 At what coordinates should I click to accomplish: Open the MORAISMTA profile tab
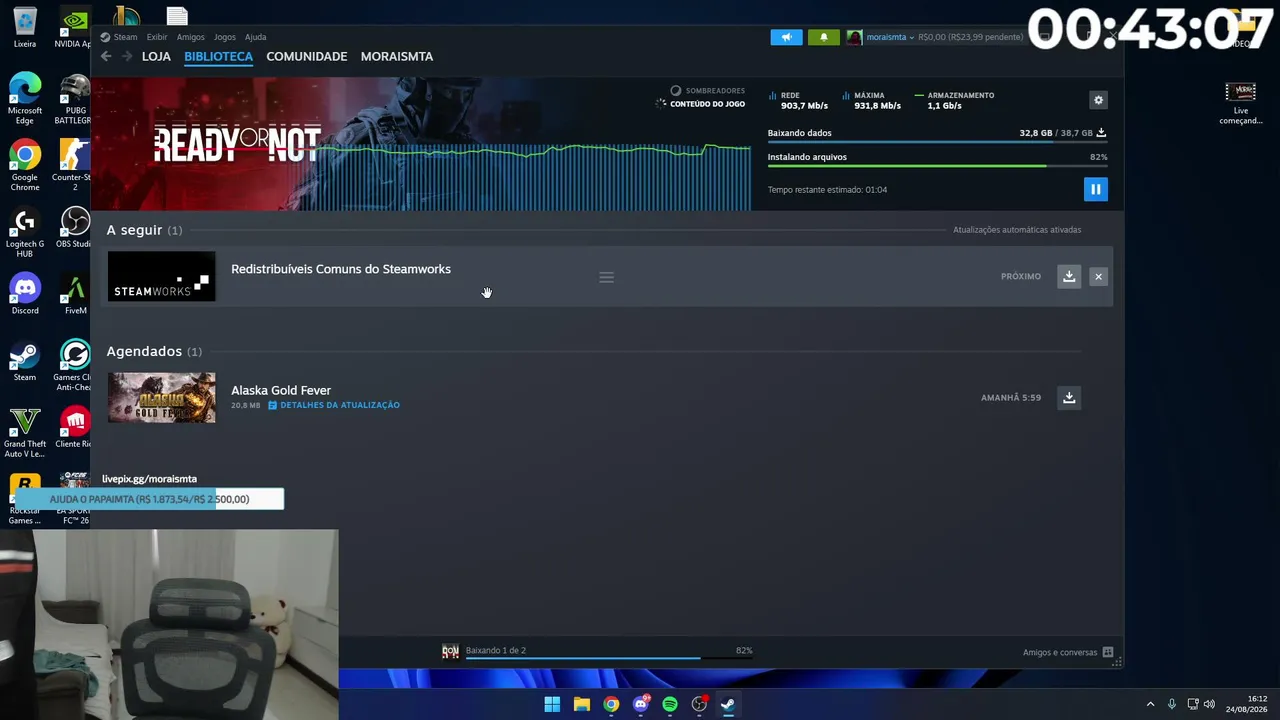pos(397,56)
